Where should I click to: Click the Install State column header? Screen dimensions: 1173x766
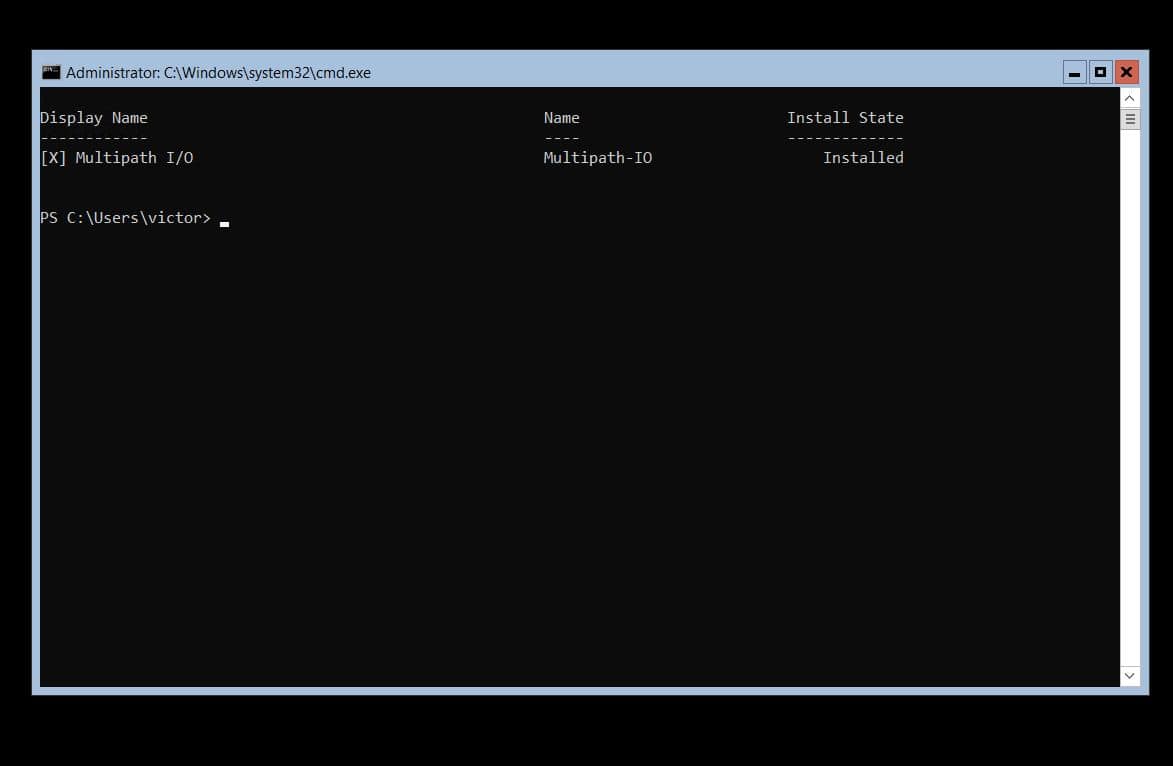click(845, 117)
